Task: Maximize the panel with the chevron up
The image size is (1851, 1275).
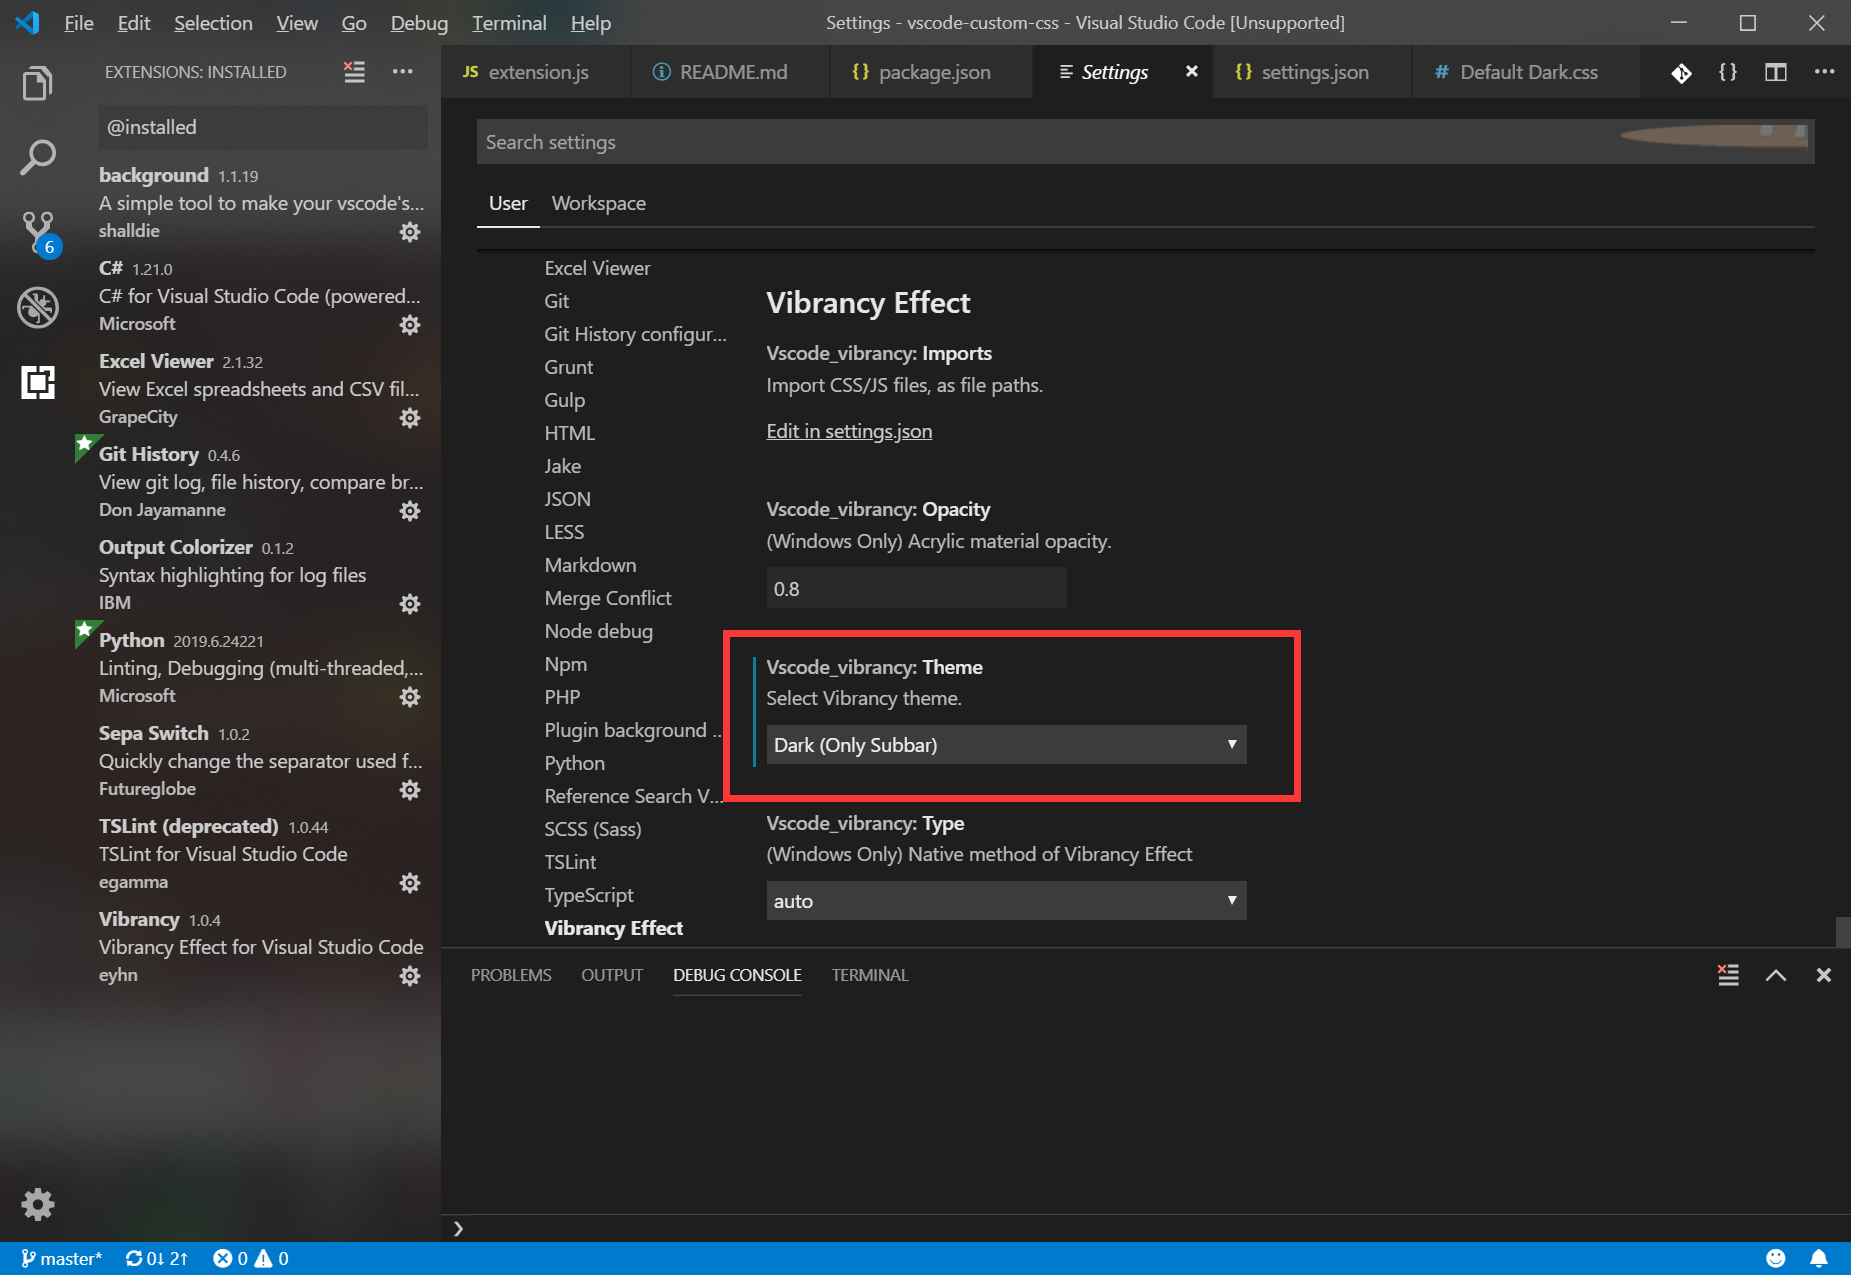Action: [x=1775, y=975]
